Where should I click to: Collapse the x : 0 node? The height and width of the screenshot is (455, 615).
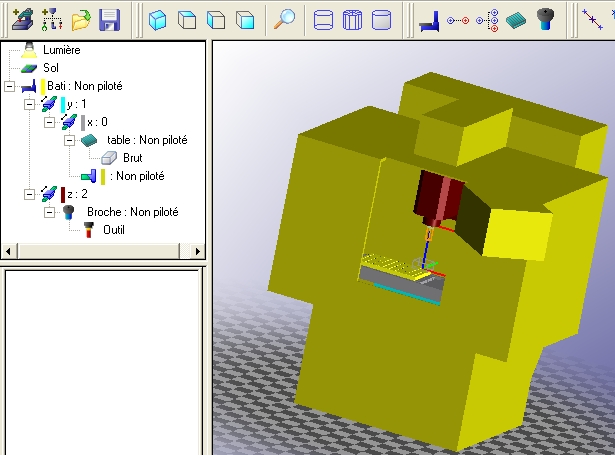pyautogui.click(x=49, y=122)
